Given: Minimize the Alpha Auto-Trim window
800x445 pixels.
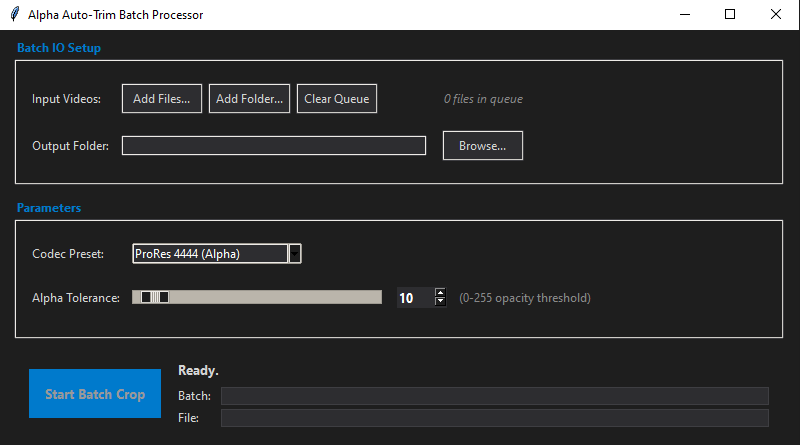Looking at the screenshot, I should point(684,15).
